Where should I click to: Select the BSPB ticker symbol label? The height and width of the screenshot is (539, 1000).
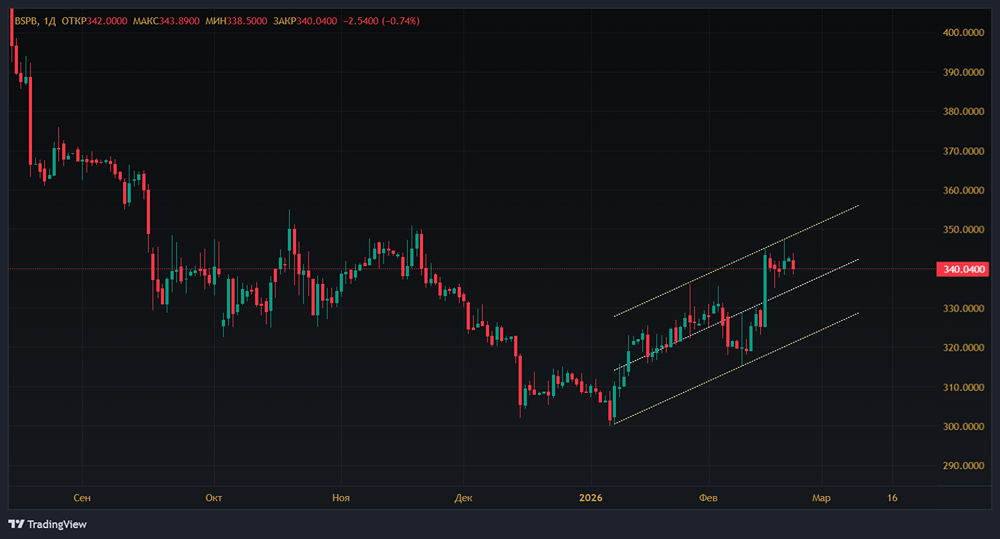click(x=26, y=21)
